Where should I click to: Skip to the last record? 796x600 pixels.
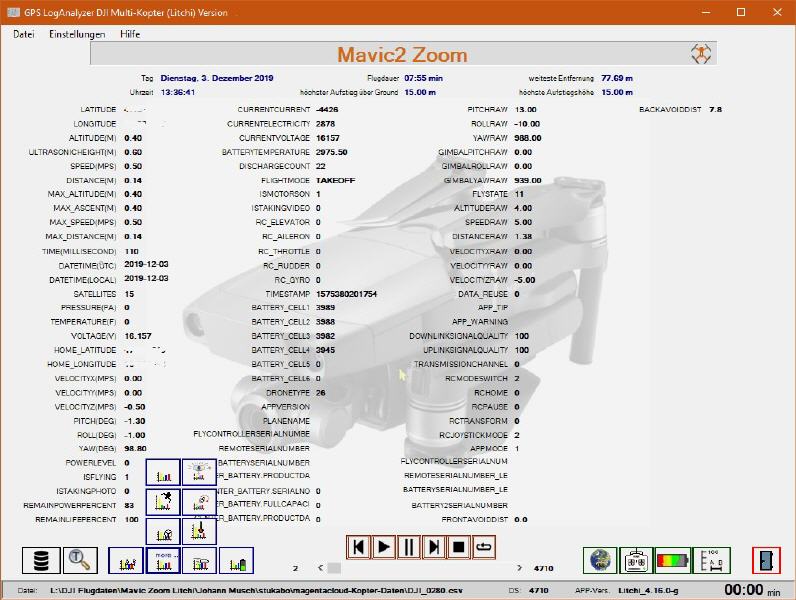434,547
